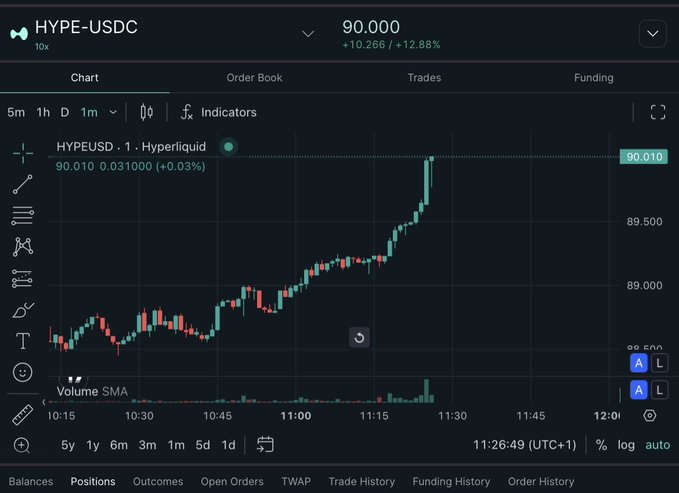Click the HYPE token logo
The image size is (679, 493).
pos(19,33)
